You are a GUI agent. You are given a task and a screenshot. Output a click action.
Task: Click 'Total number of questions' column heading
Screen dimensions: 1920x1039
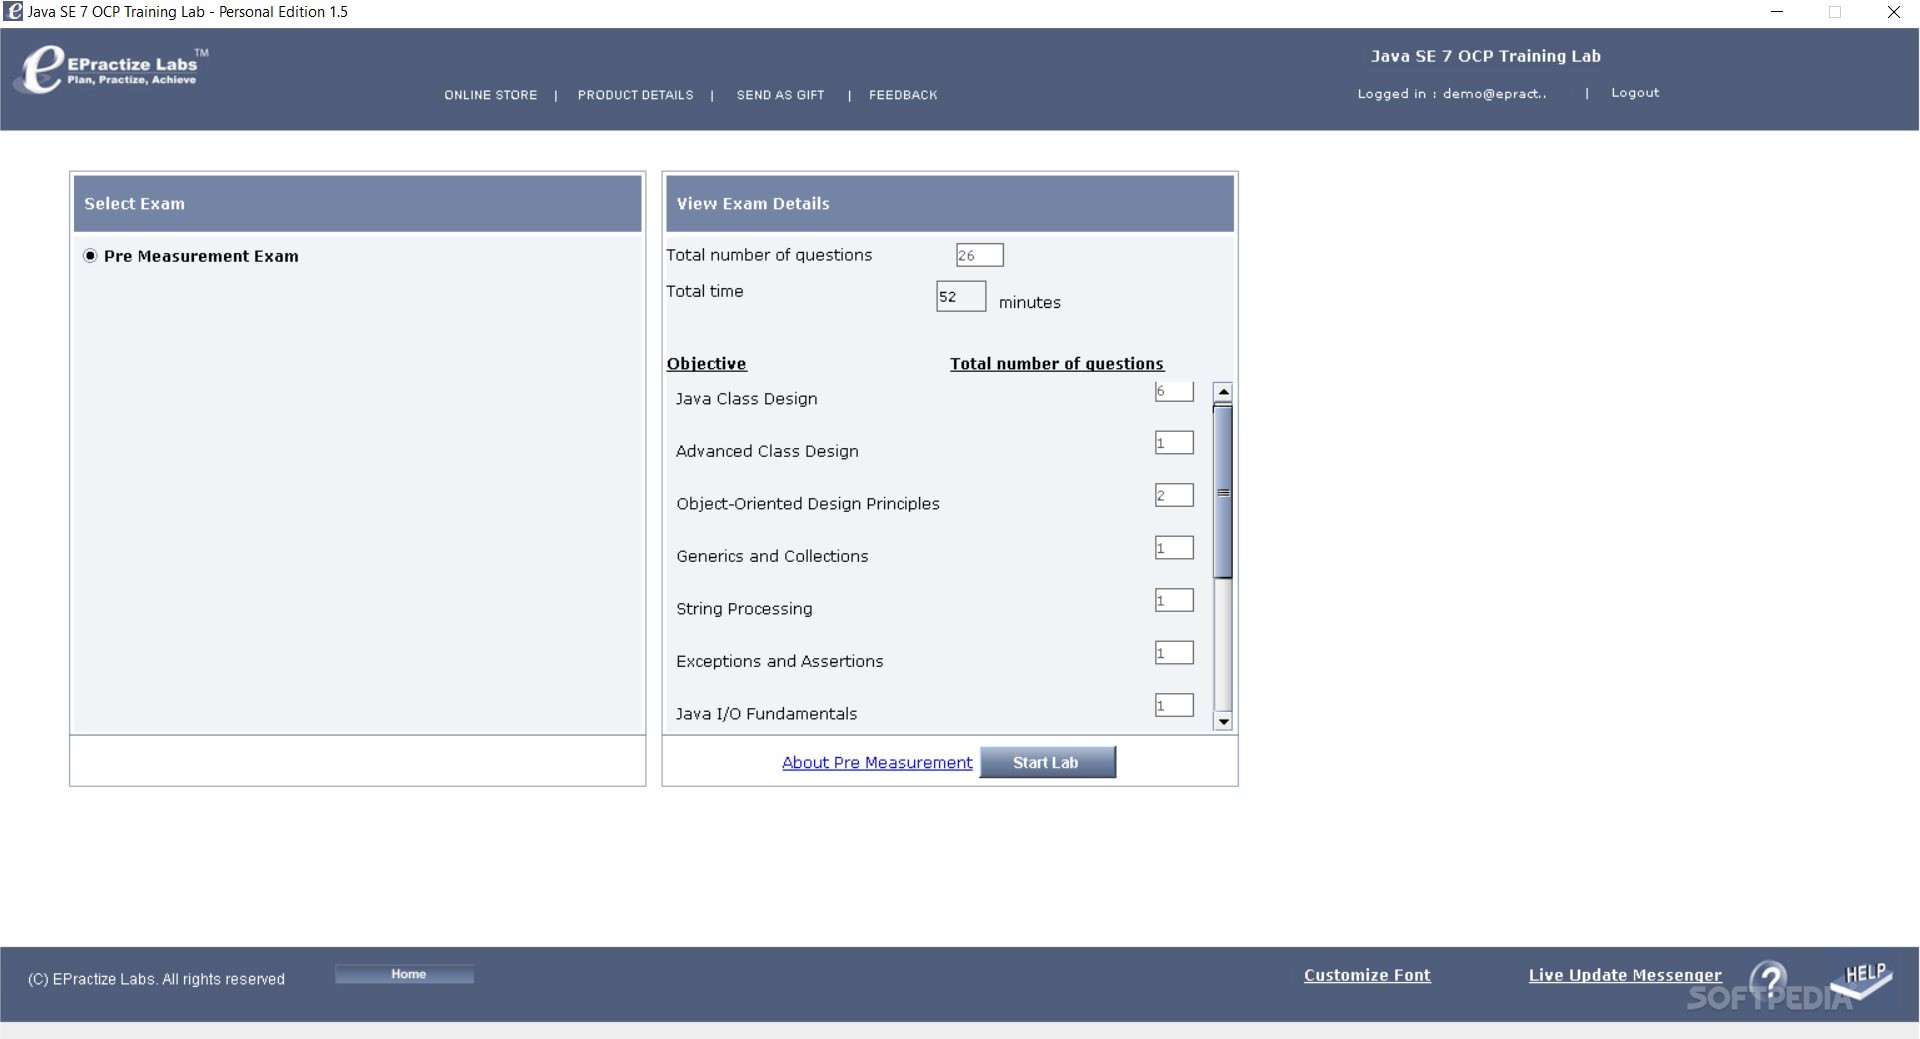coord(1057,364)
